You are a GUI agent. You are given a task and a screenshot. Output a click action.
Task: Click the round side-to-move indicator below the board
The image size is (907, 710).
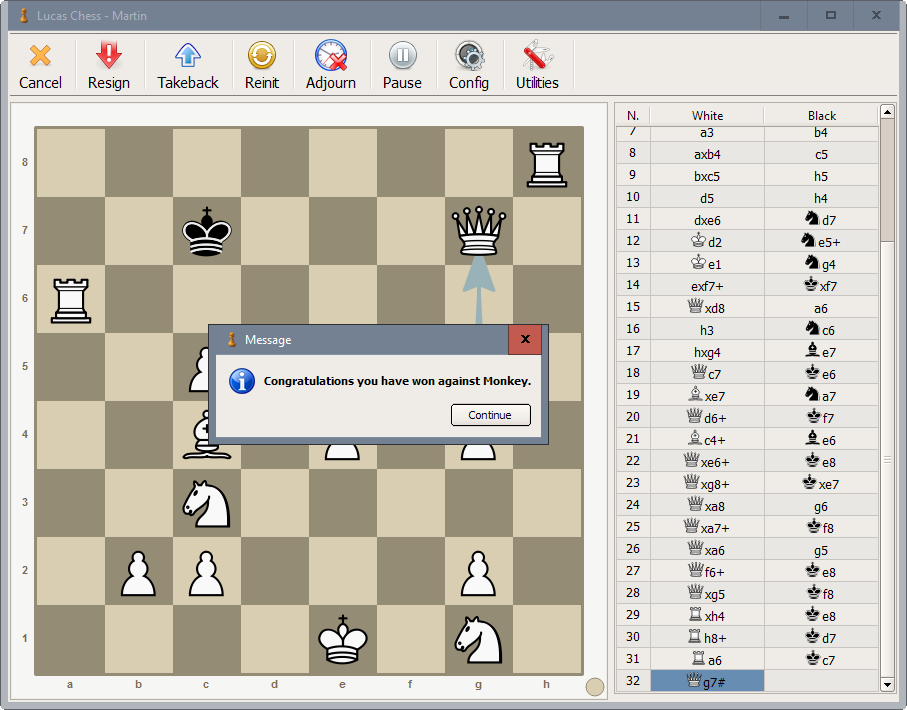[595, 687]
